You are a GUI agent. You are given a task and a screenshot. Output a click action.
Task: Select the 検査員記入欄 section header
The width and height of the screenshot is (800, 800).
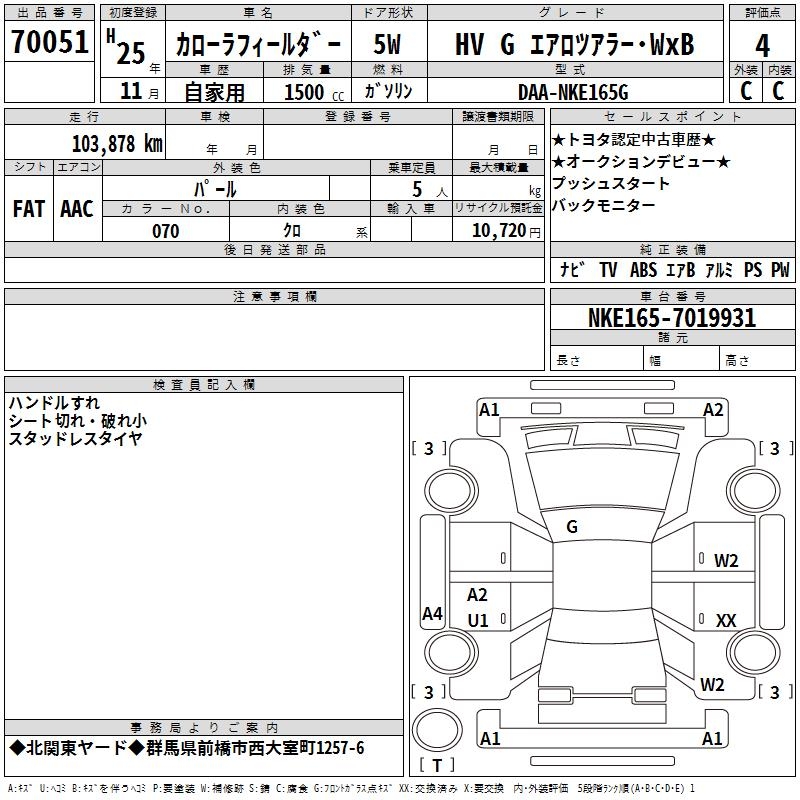[204, 385]
